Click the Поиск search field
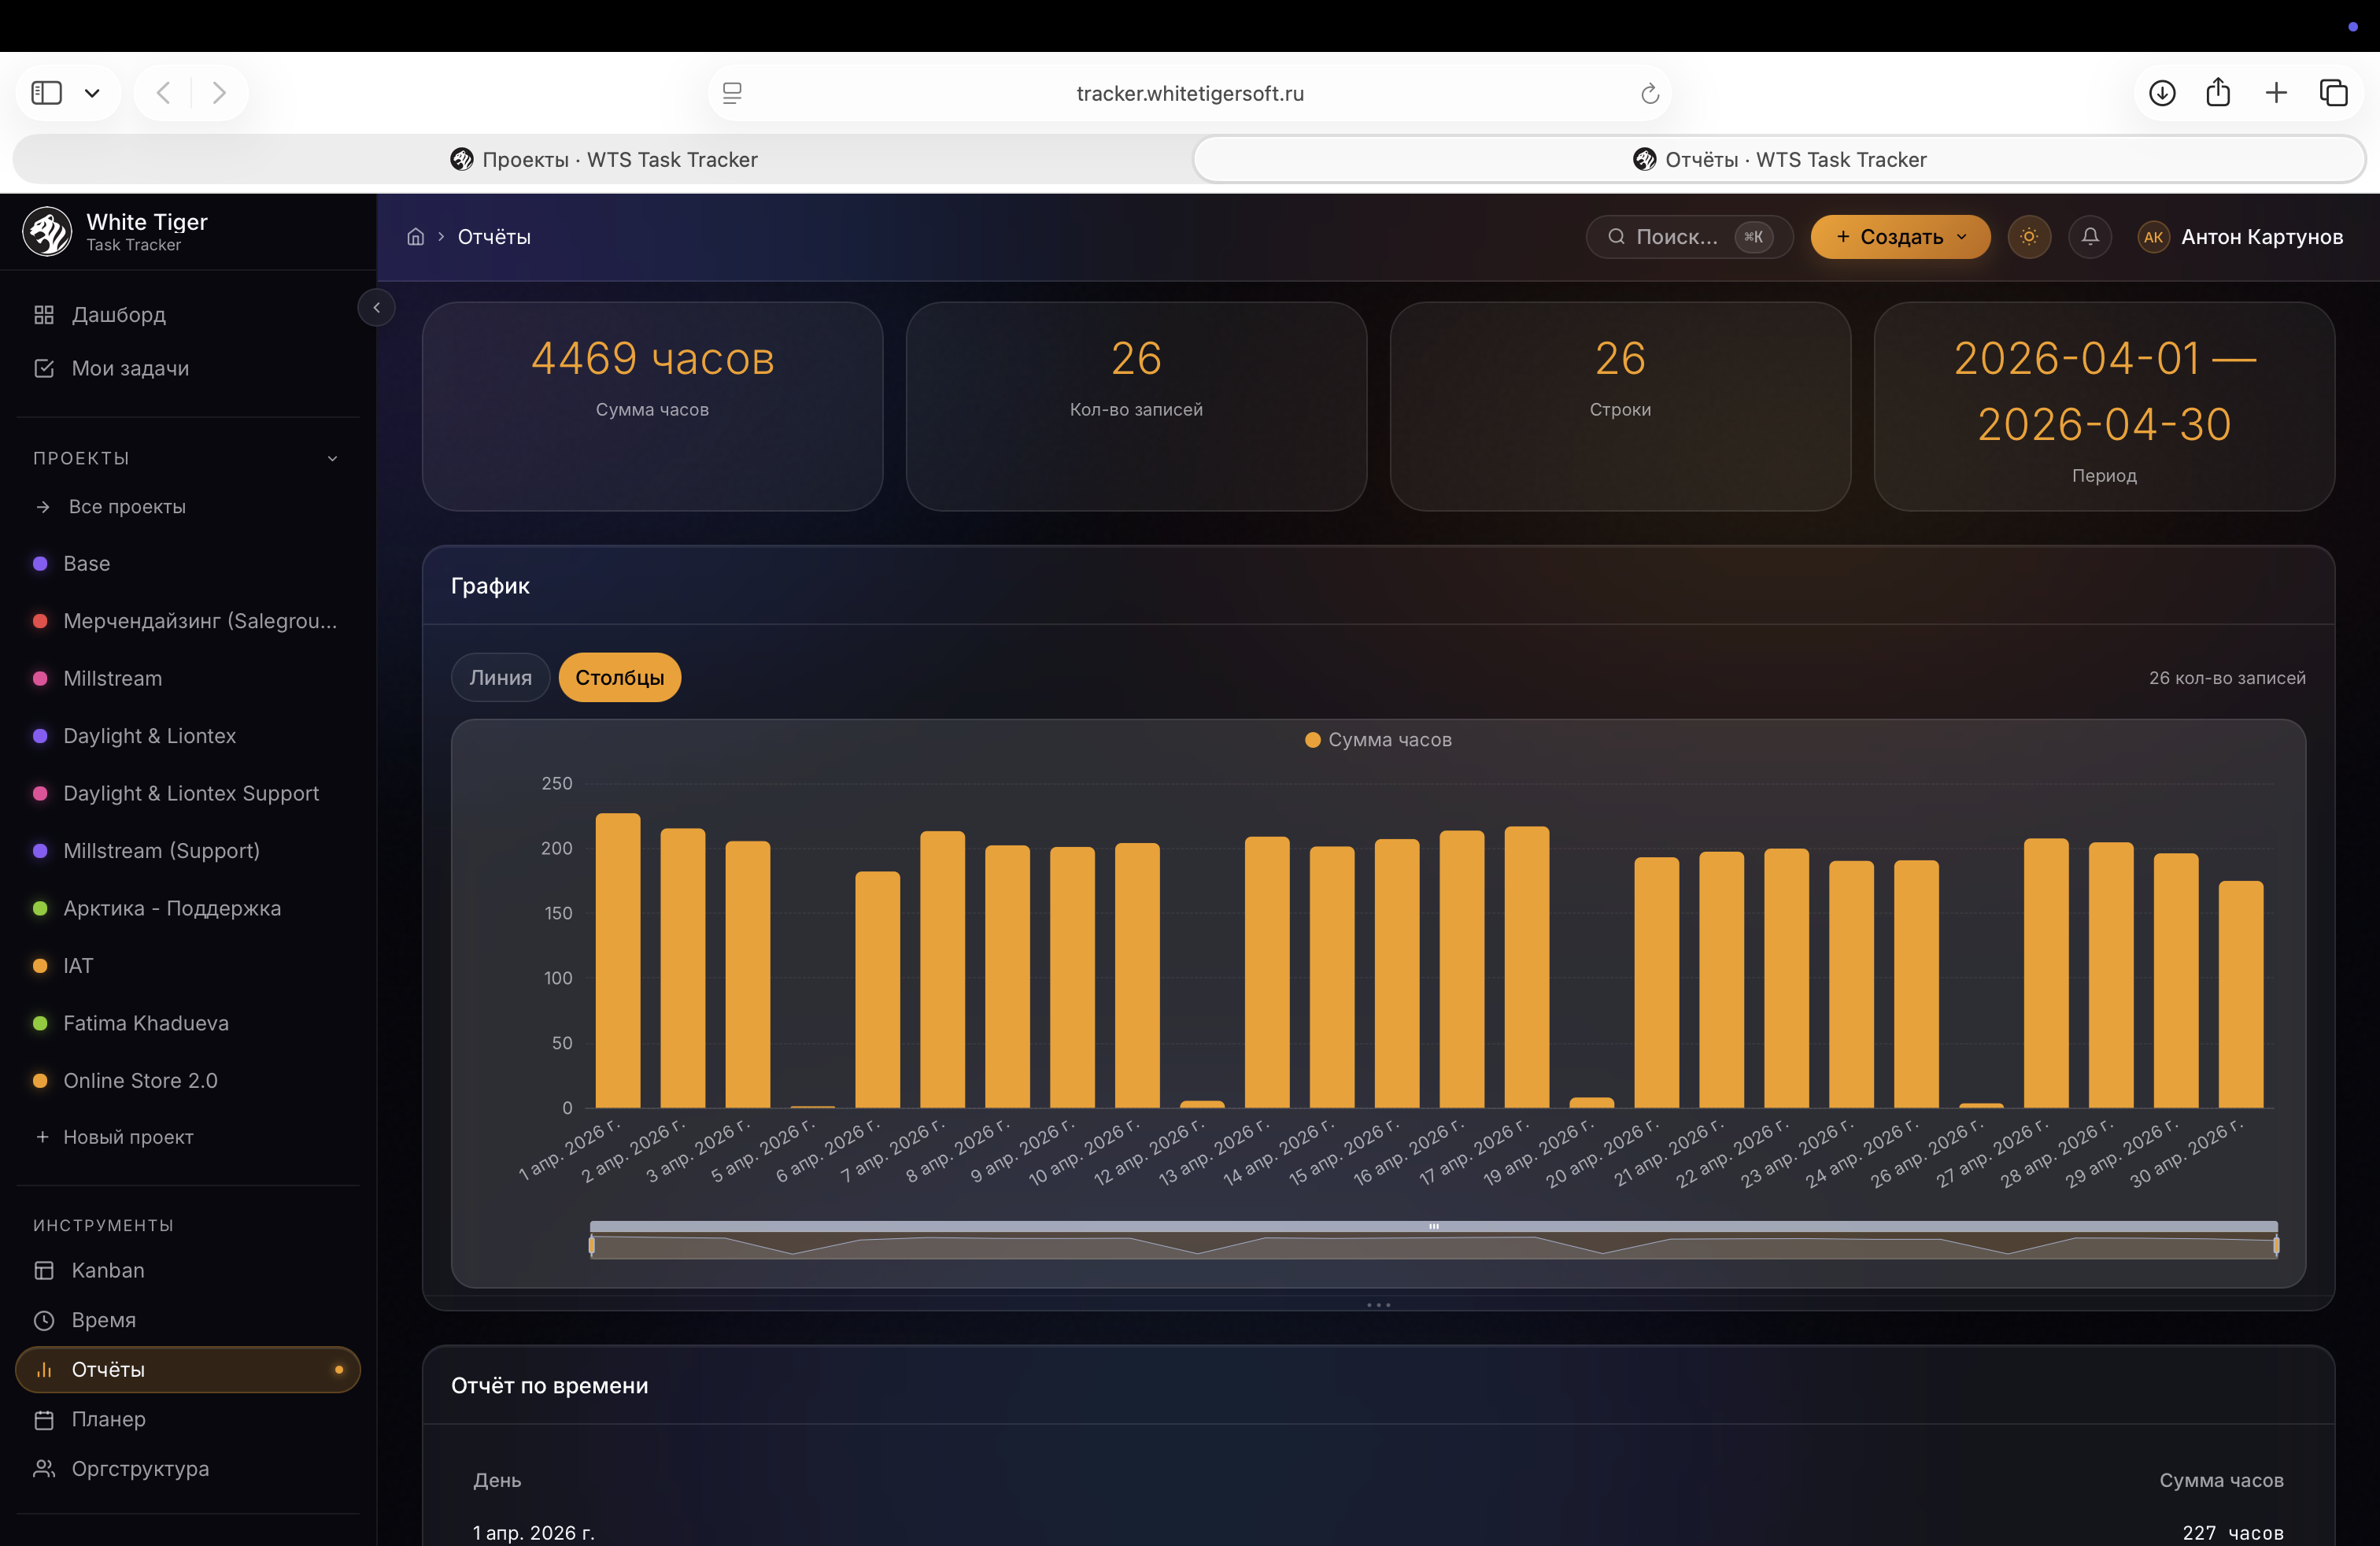 point(1689,237)
